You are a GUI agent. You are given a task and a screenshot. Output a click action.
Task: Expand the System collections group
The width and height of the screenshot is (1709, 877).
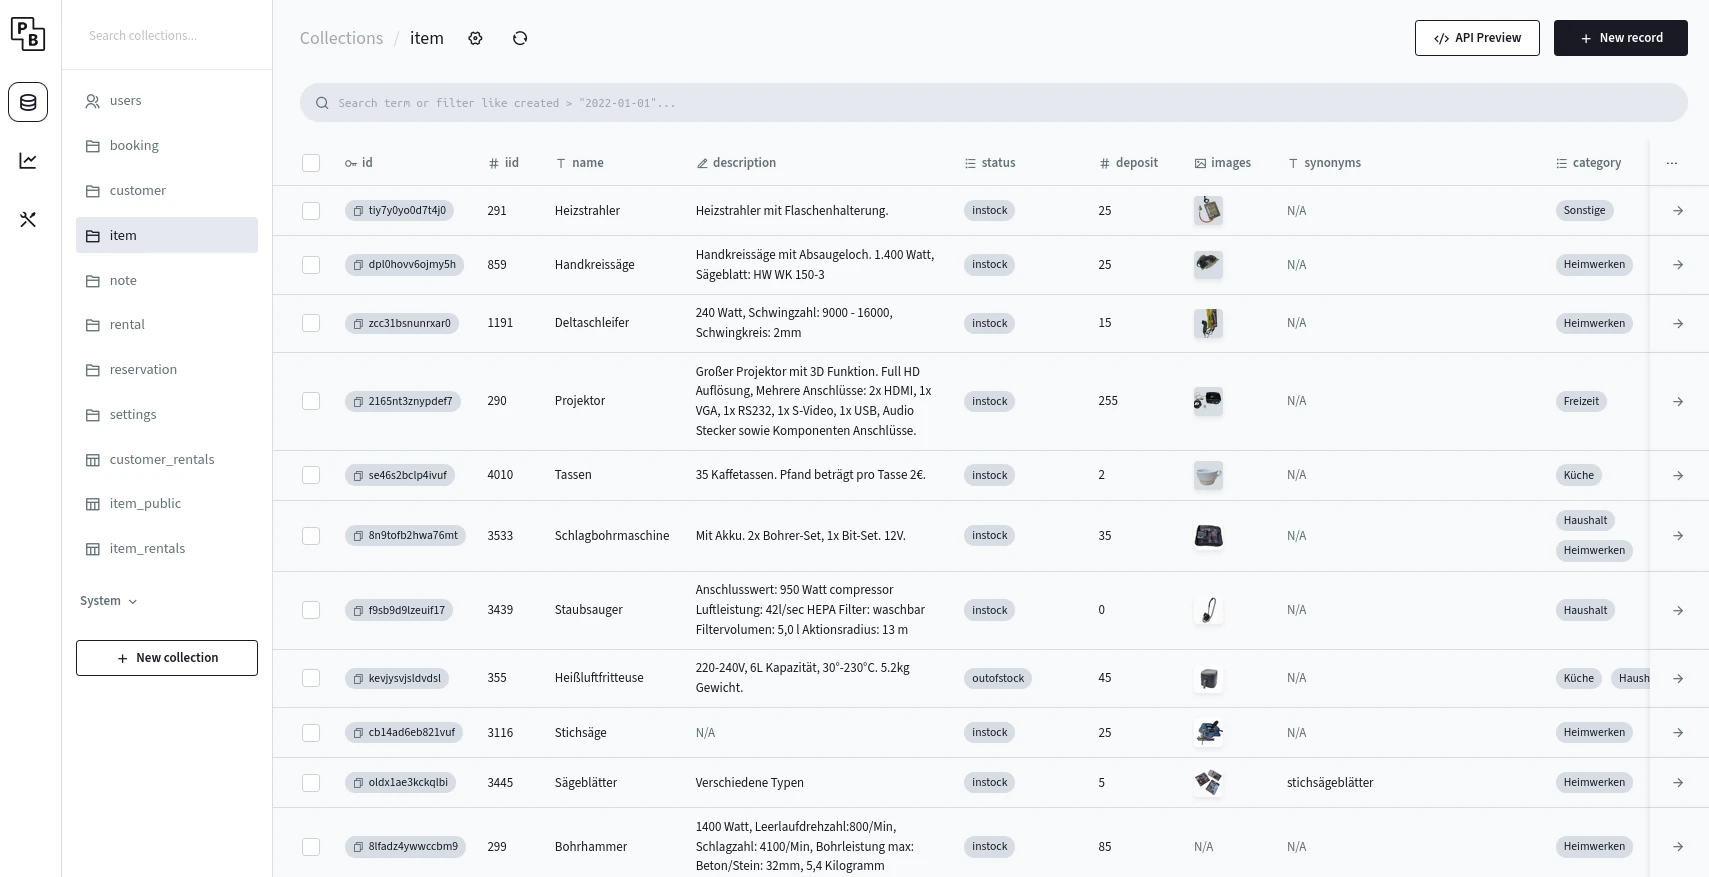[108, 601]
